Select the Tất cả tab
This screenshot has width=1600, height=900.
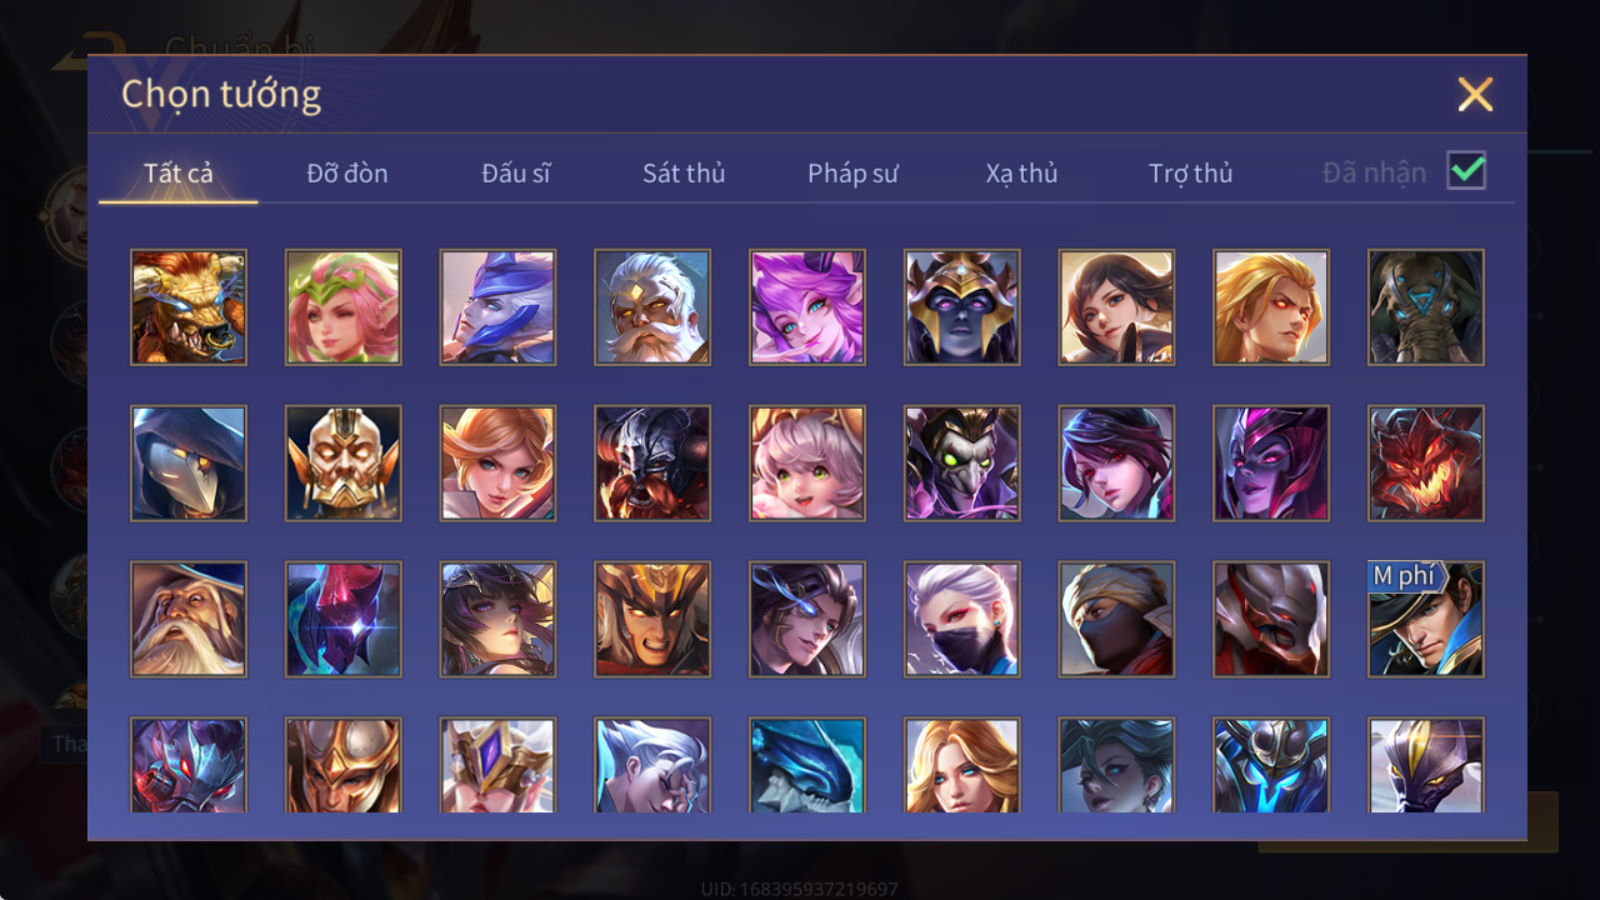point(178,173)
